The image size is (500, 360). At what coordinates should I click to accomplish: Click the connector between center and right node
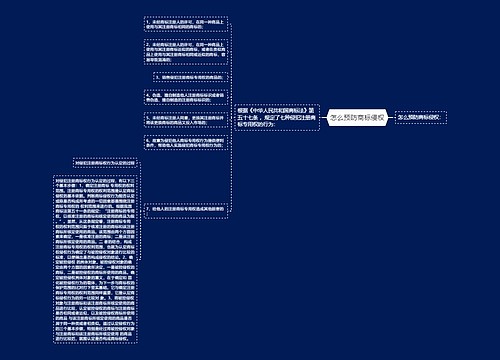click(x=392, y=117)
